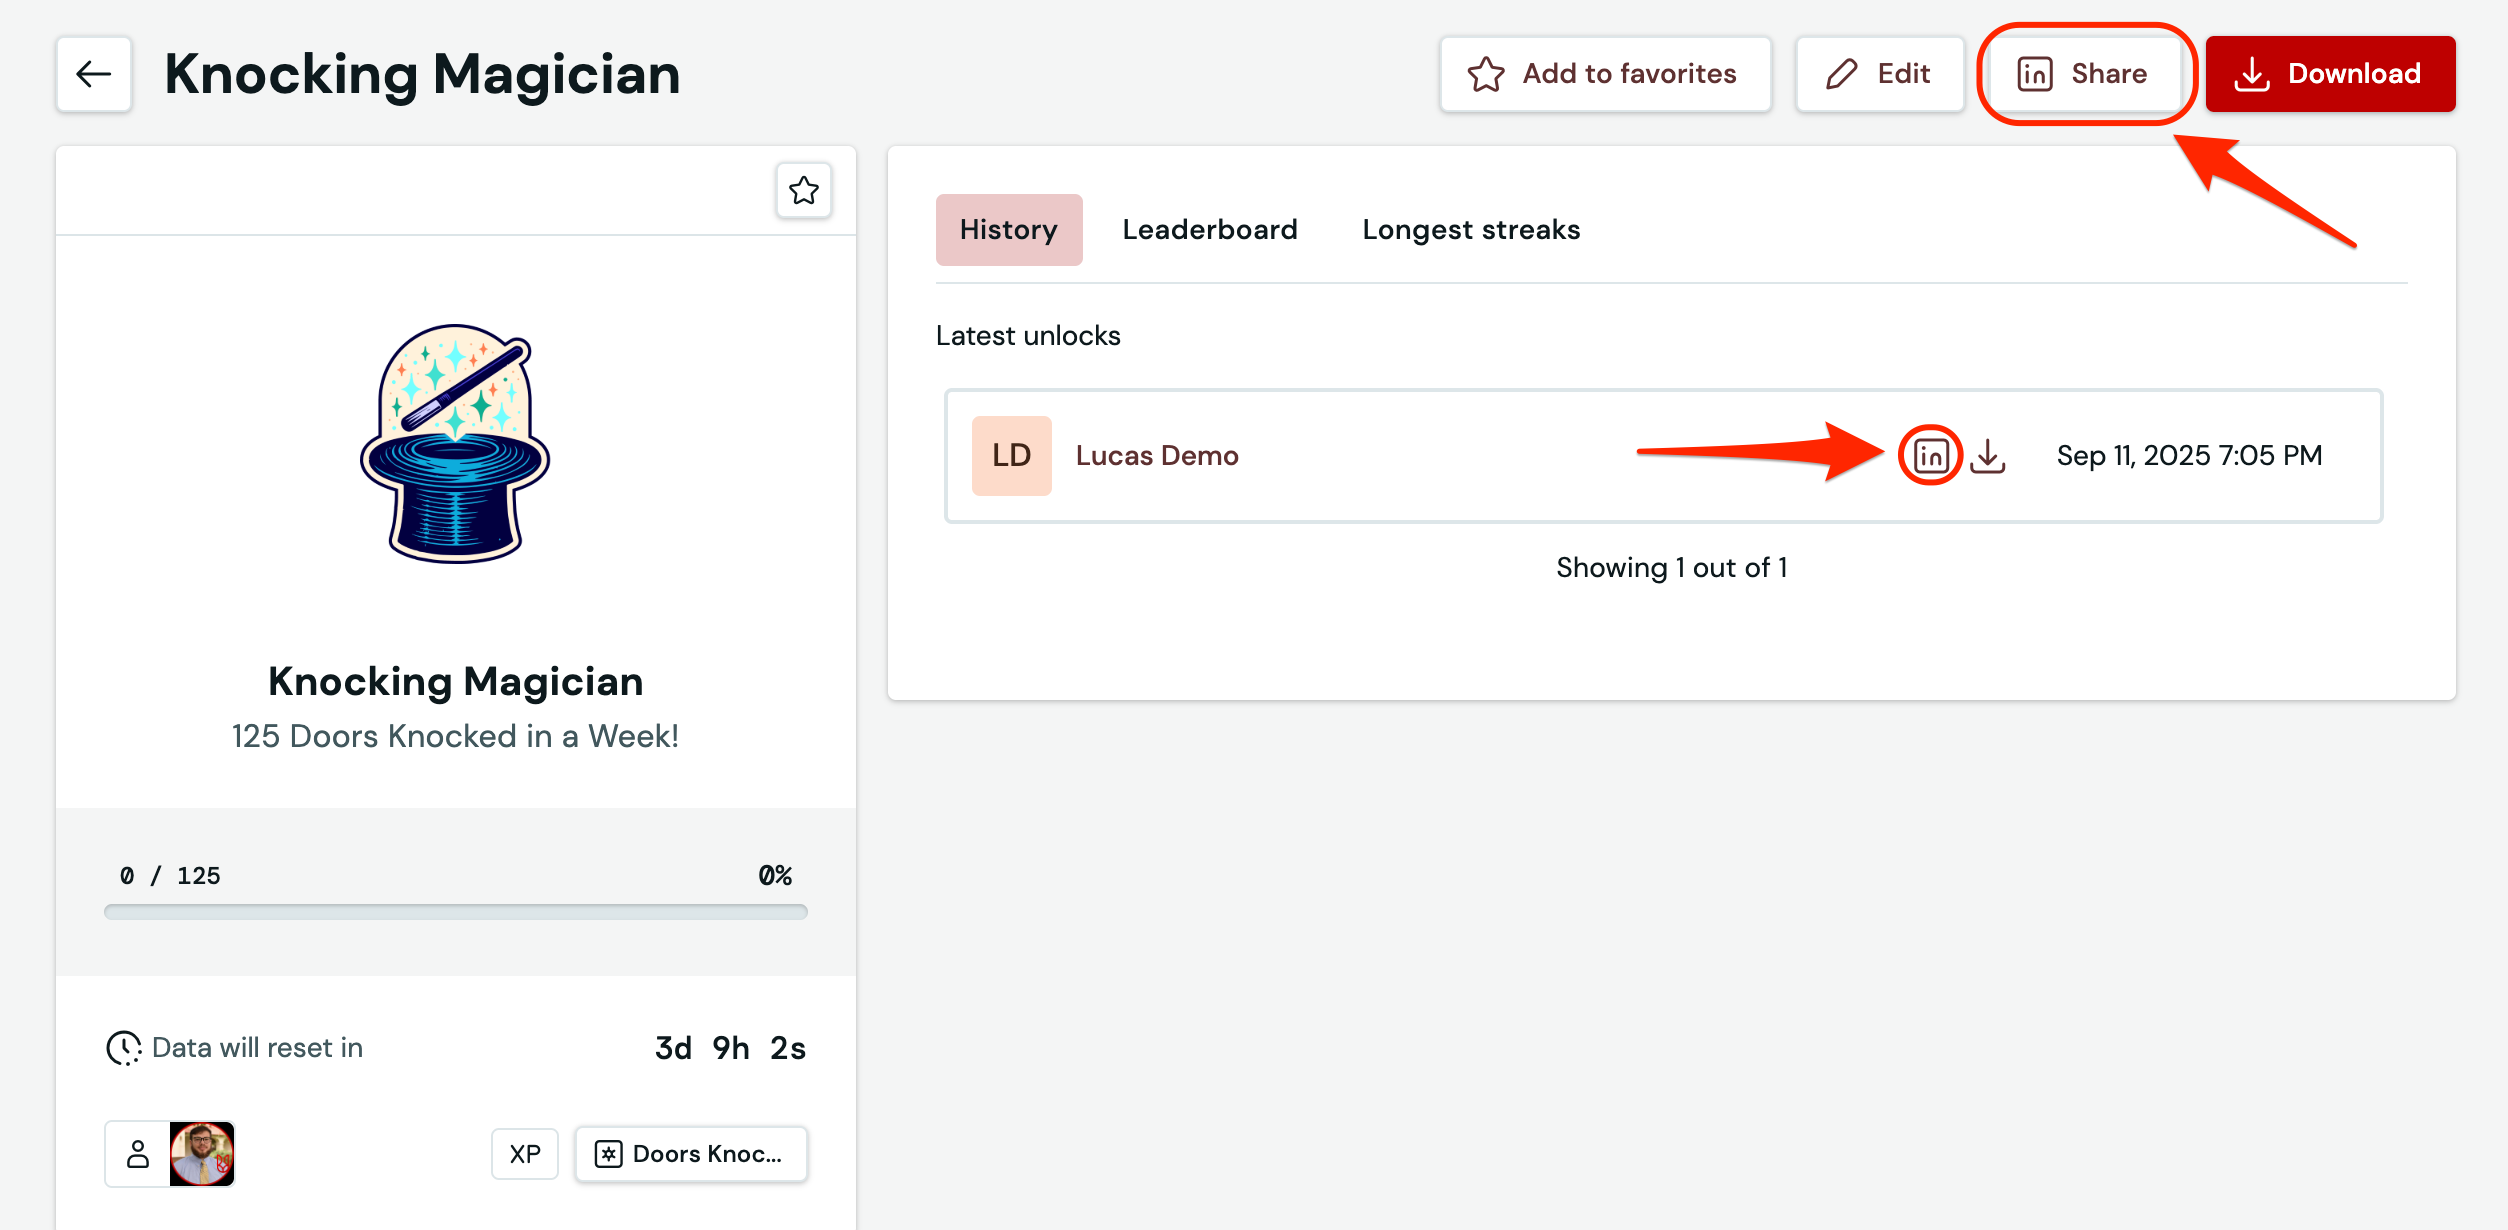Screen dimensions: 2508x1230
Task: Click the person icon near user photo
Action: (138, 1154)
